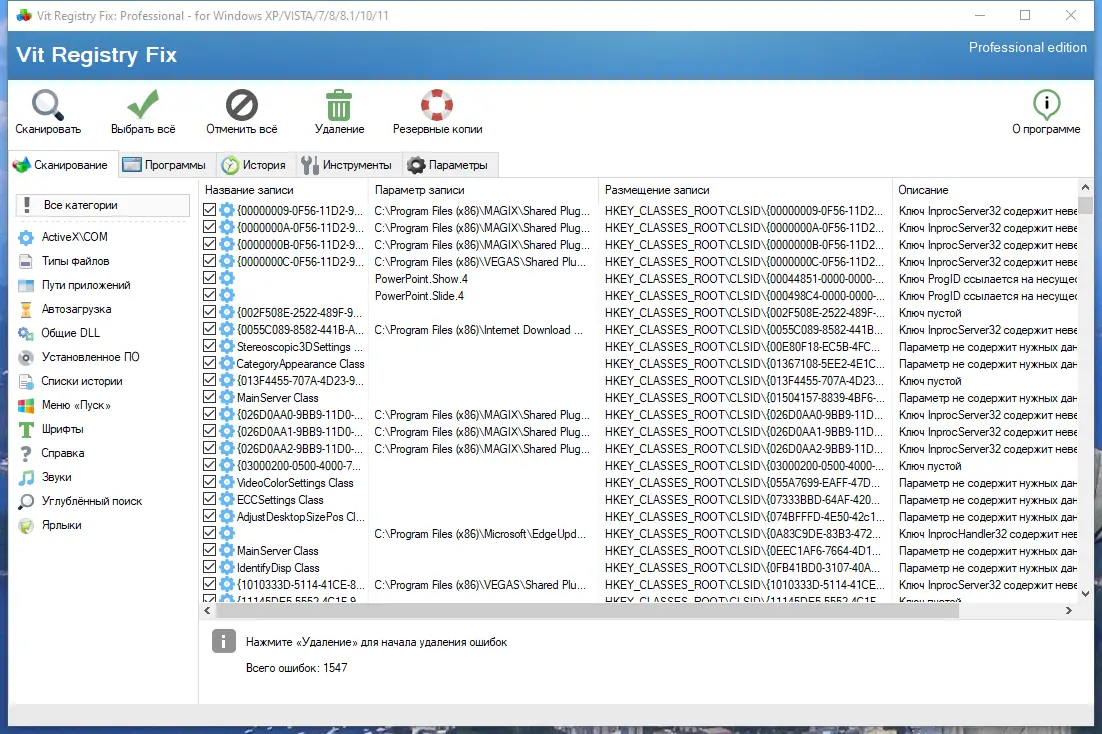Uncheck checkbox for PowerPoint.Slide.4 row
Screen dimensions: 1102x734
click(209, 295)
